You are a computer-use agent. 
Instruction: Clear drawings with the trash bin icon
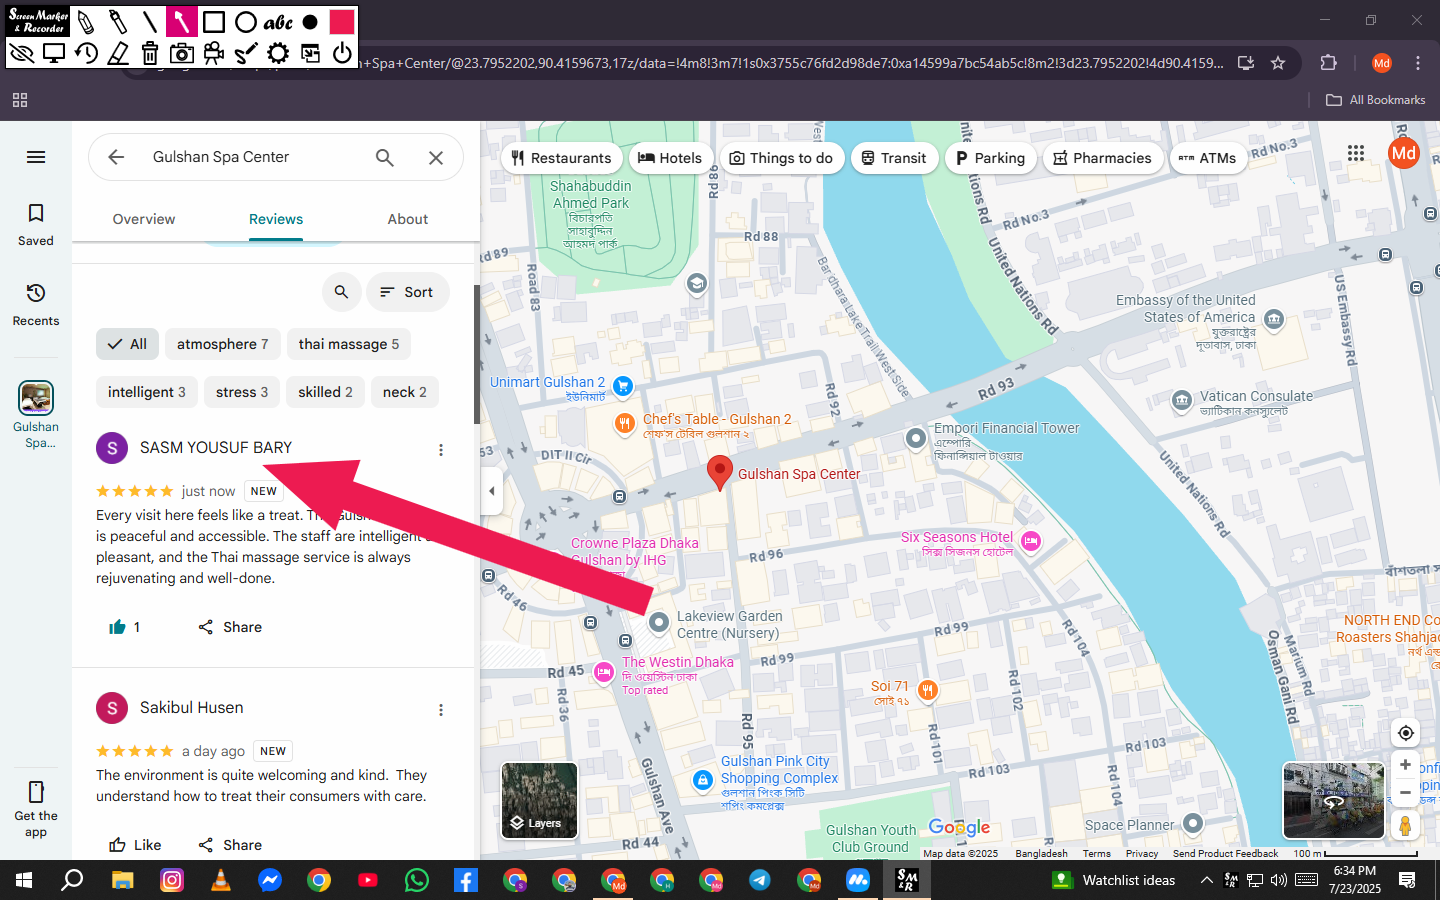pyautogui.click(x=150, y=53)
